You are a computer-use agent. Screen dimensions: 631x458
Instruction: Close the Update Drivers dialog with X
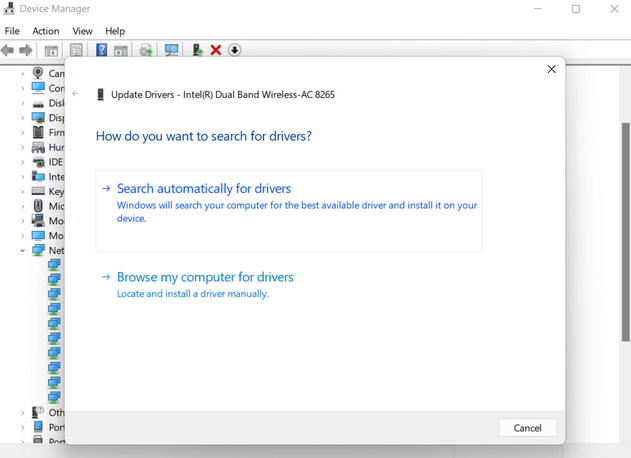click(x=551, y=69)
